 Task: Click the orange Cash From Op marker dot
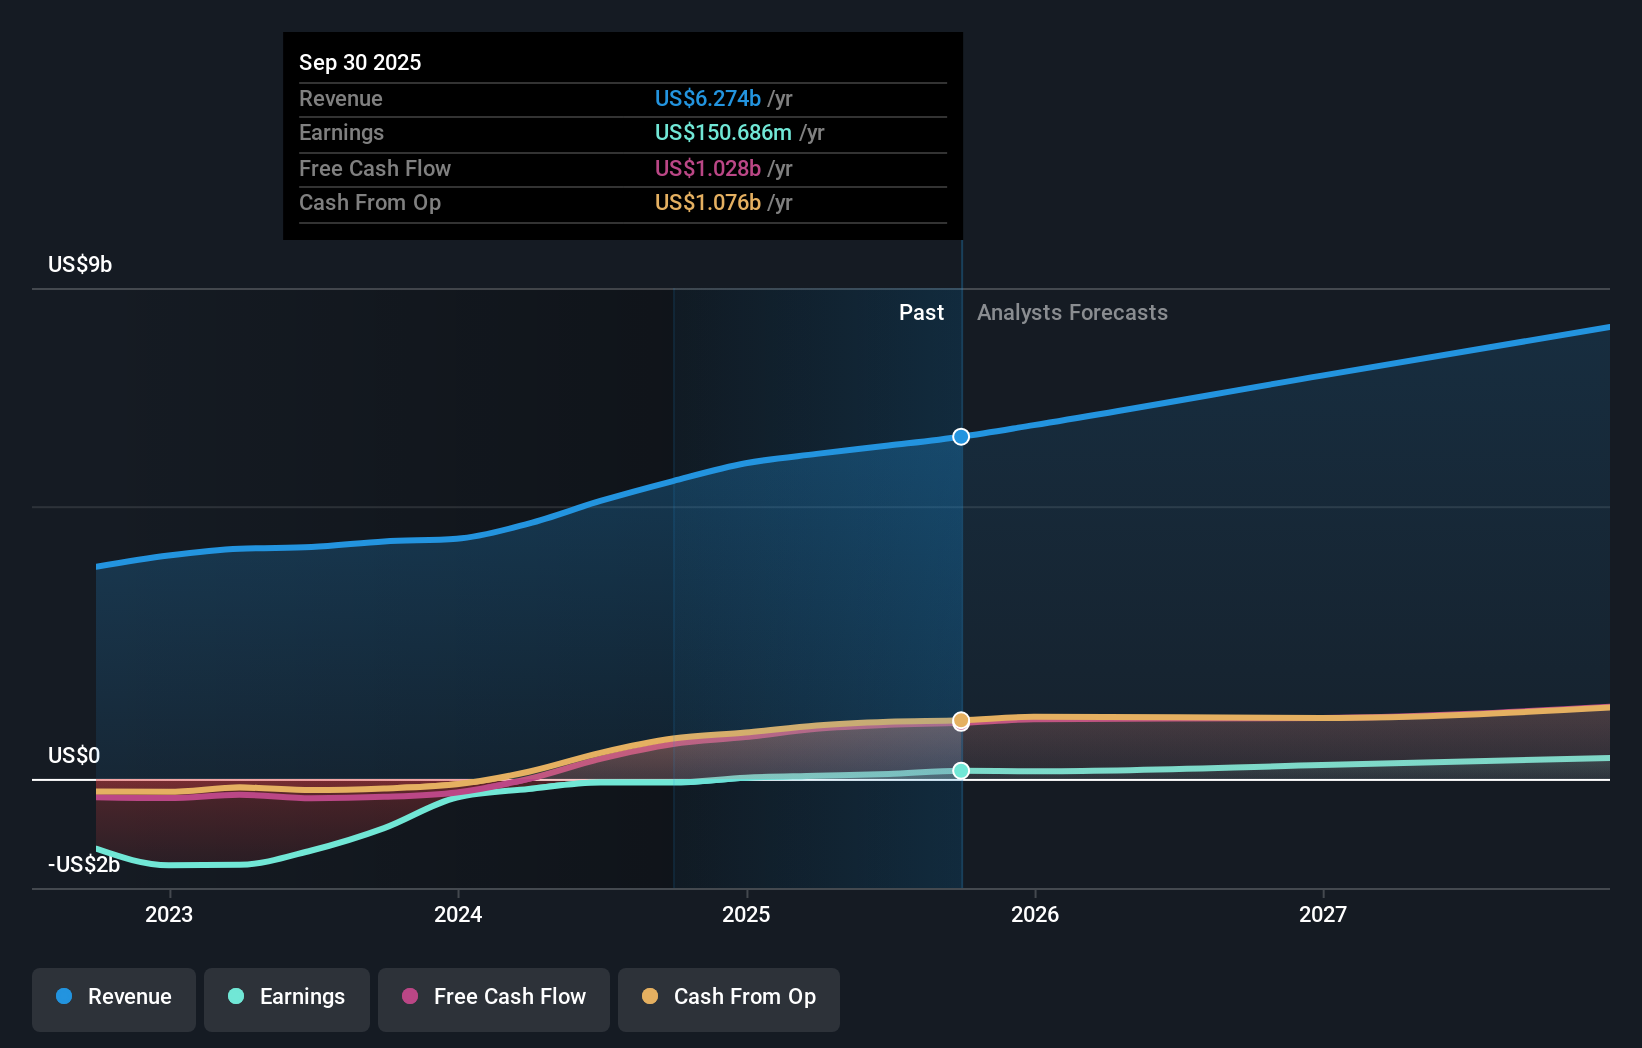click(961, 720)
